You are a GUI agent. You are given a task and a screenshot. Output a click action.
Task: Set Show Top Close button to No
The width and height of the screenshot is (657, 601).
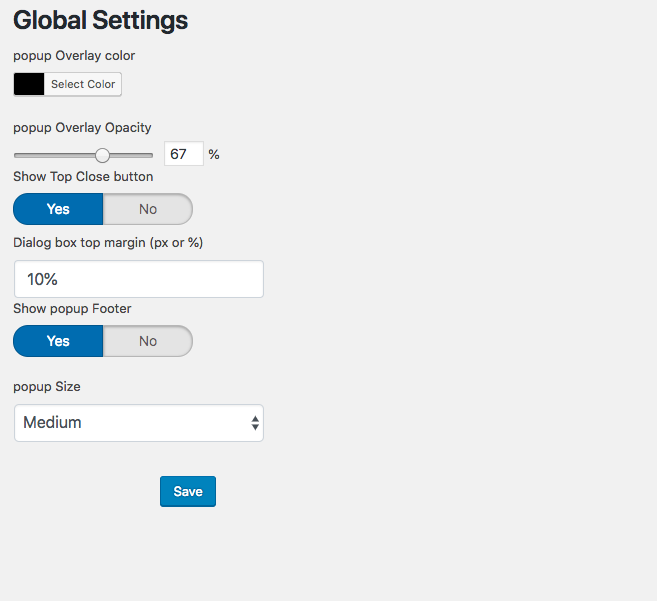[148, 209]
